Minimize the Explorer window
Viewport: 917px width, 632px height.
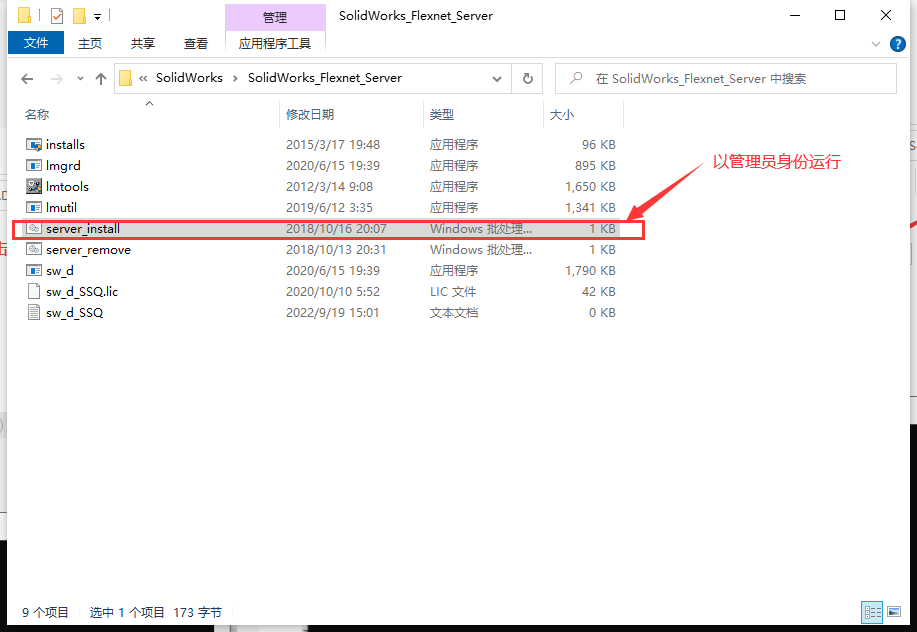coord(795,15)
